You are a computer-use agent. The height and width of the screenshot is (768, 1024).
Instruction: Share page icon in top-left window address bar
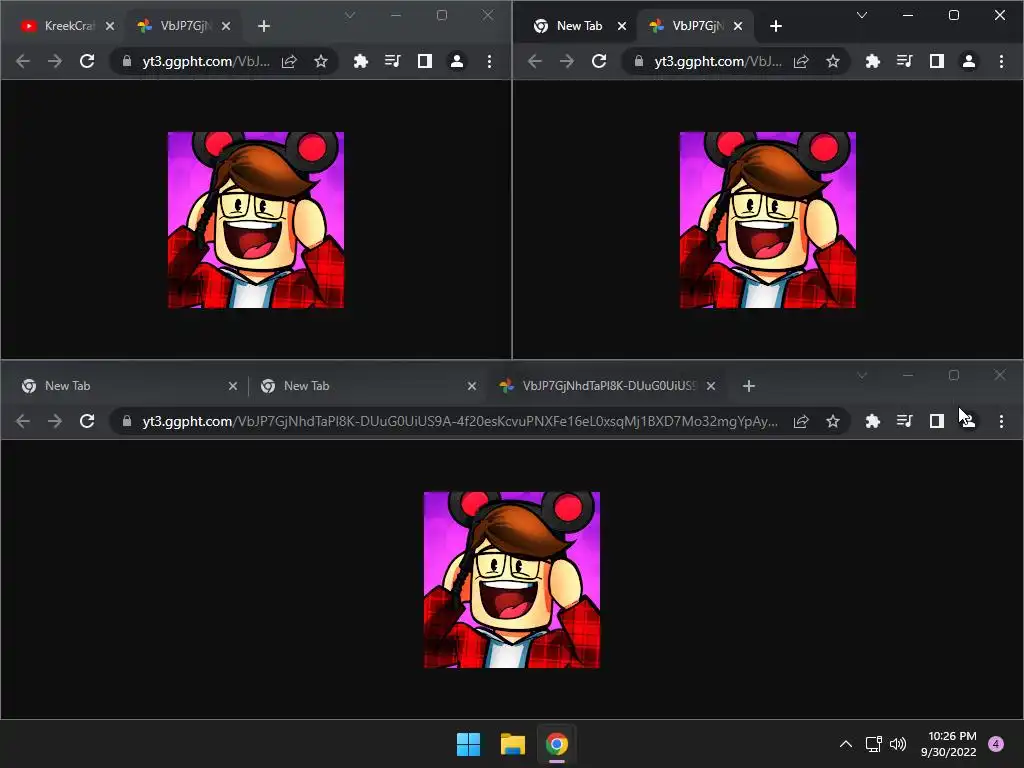tap(289, 61)
